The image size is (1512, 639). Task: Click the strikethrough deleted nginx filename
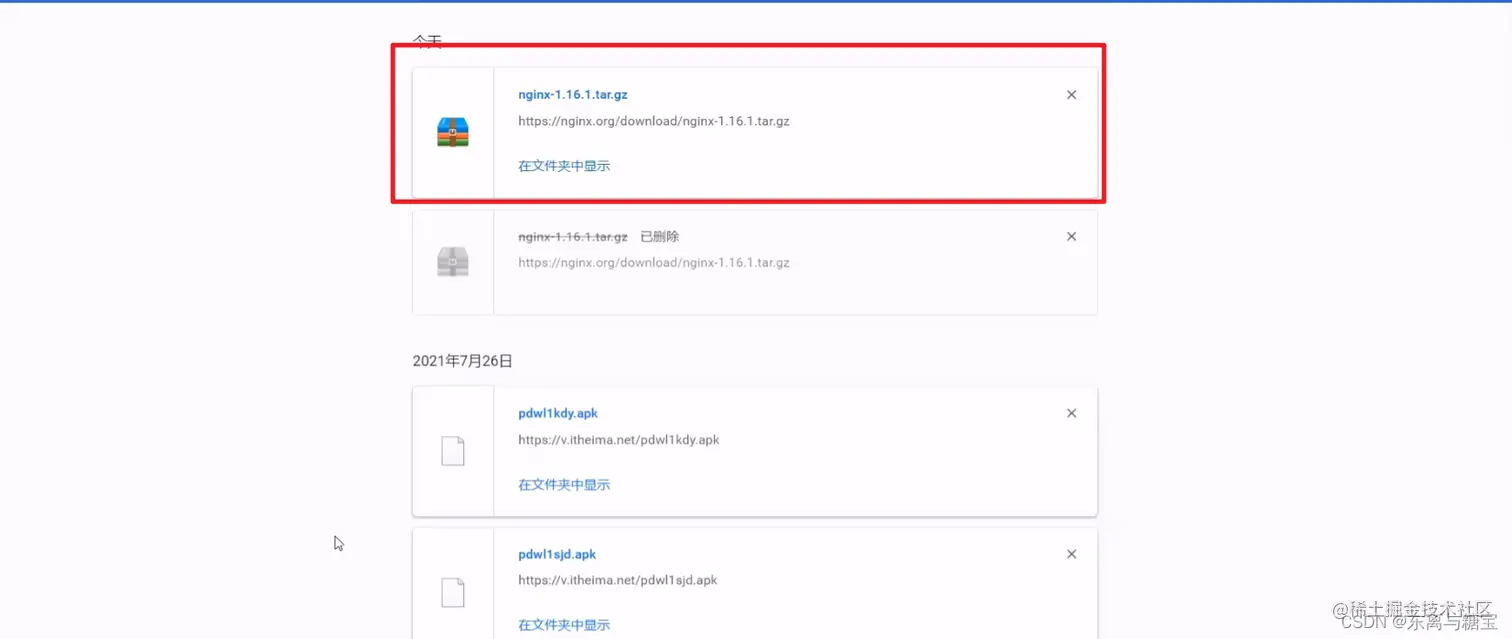pyautogui.click(x=572, y=236)
